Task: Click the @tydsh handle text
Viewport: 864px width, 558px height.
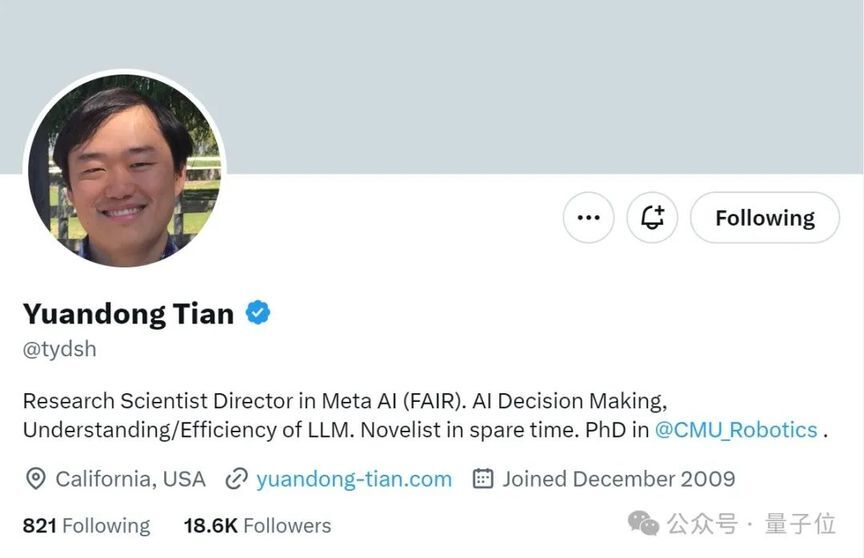Action: (x=60, y=349)
